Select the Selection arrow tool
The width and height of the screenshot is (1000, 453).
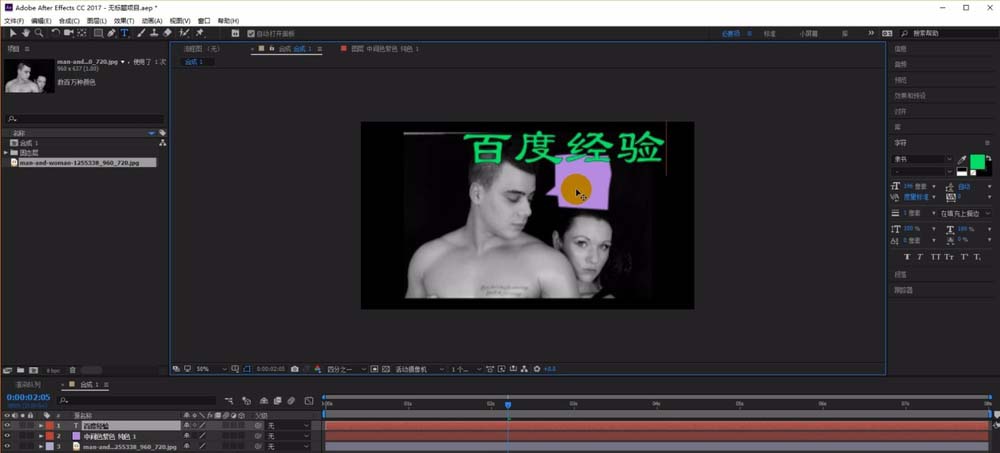pyautogui.click(x=13, y=33)
